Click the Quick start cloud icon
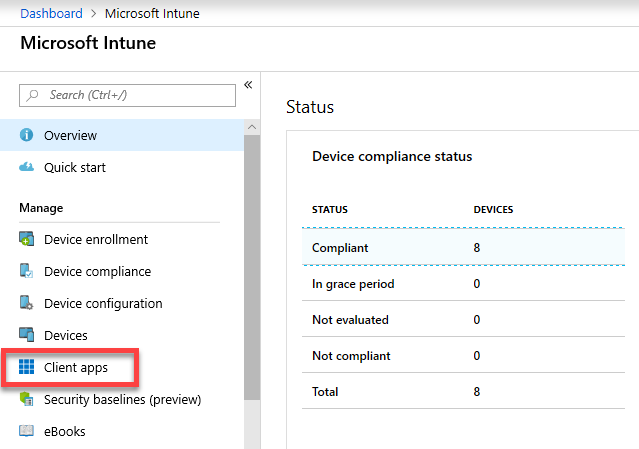639x449 pixels. click(27, 168)
